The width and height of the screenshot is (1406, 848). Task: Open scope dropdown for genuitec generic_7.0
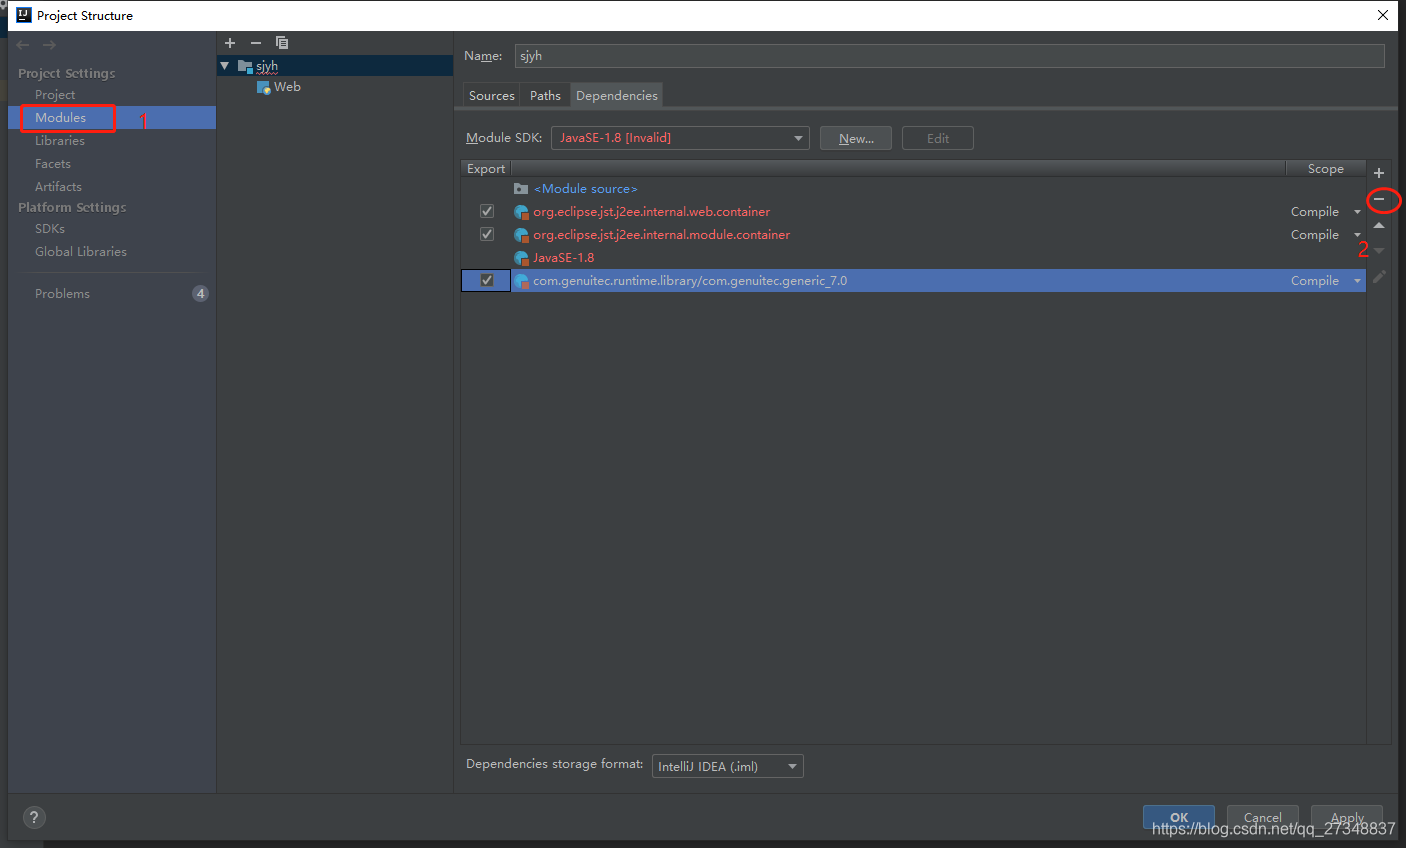tap(1357, 281)
